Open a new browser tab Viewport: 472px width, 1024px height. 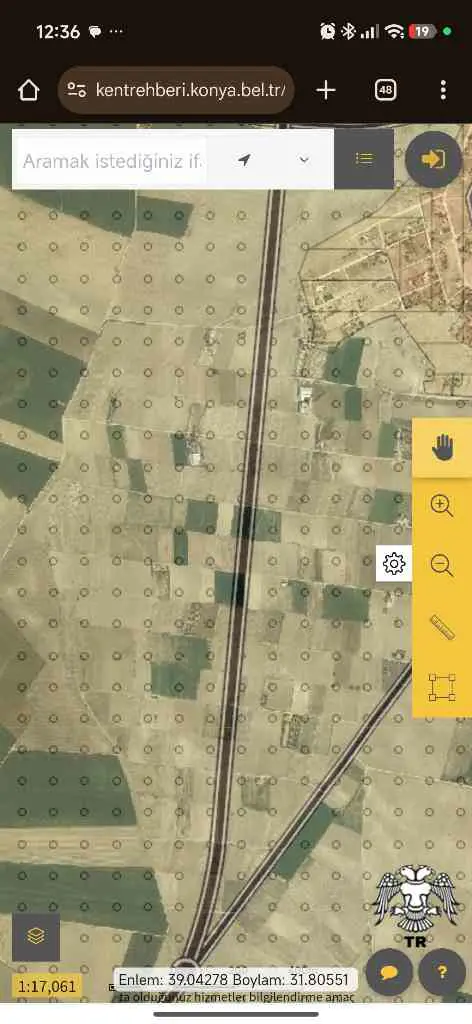click(326, 90)
